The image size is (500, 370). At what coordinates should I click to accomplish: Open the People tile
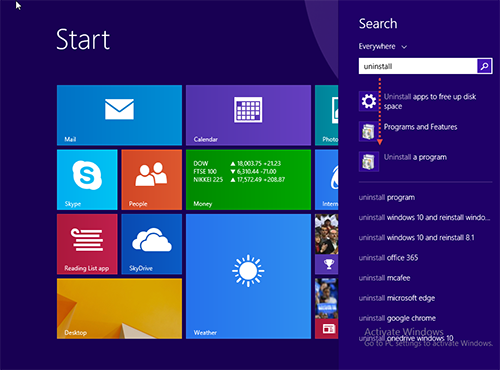(152, 180)
